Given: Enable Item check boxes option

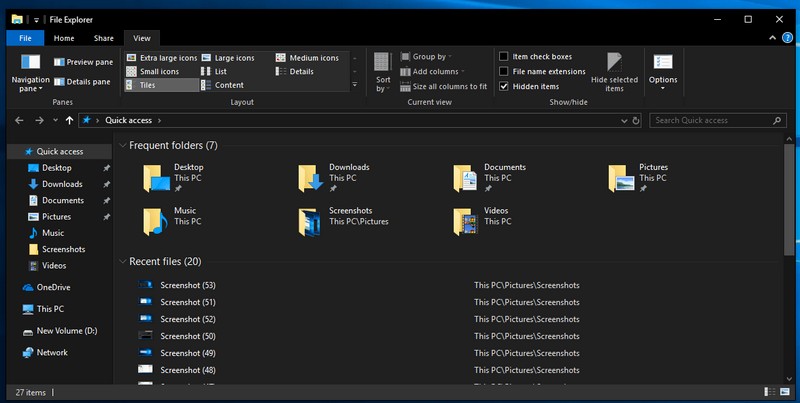Looking at the screenshot, I should pyautogui.click(x=505, y=57).
